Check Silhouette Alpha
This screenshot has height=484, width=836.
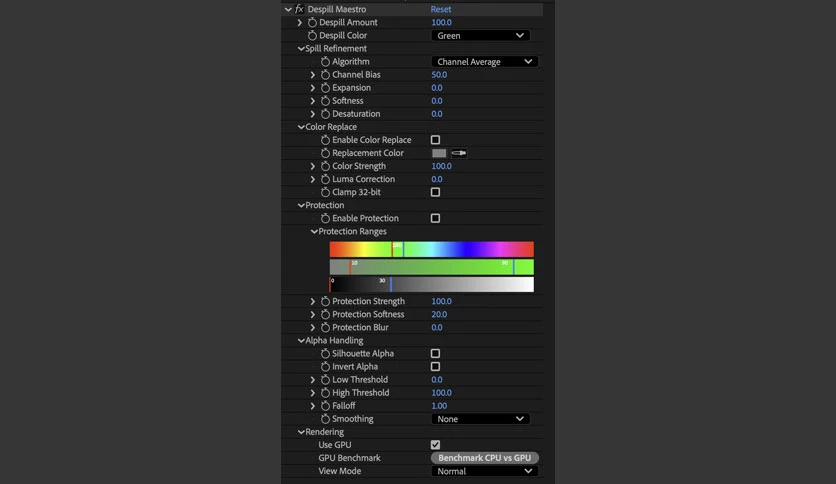[436, 353]
